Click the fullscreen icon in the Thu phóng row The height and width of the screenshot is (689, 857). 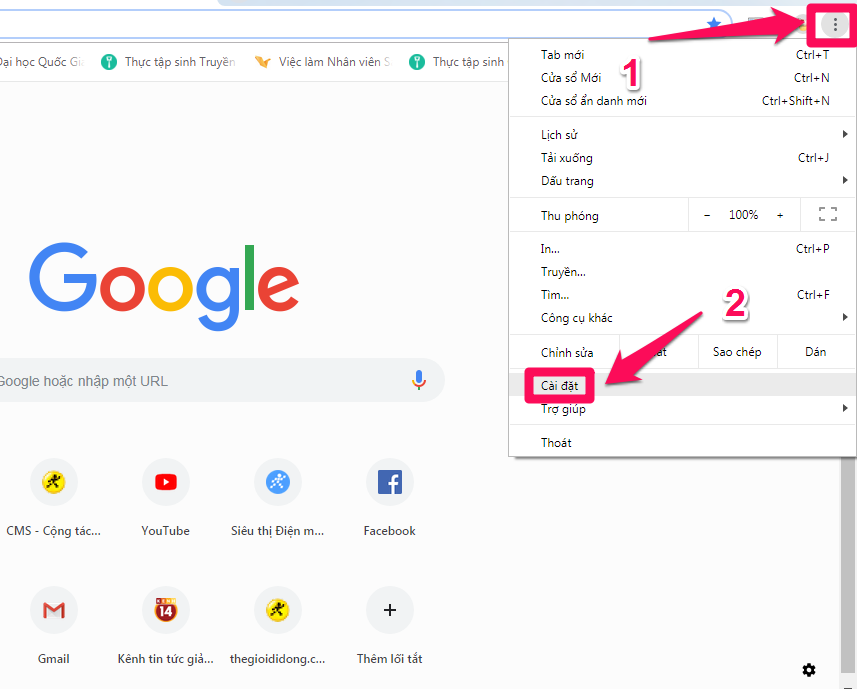[x=827, y=214]
